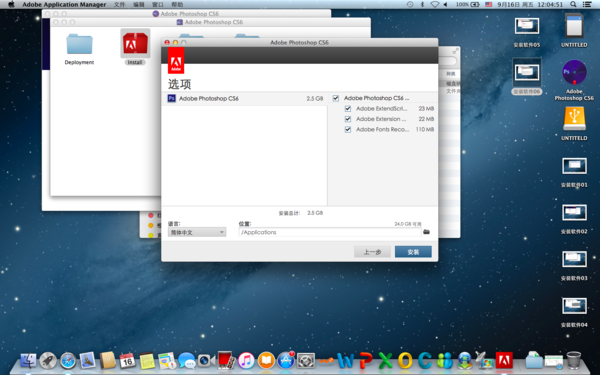The image size is (600, 375).
Task: Open Finder from the Dock
Action: click(28, 360)
